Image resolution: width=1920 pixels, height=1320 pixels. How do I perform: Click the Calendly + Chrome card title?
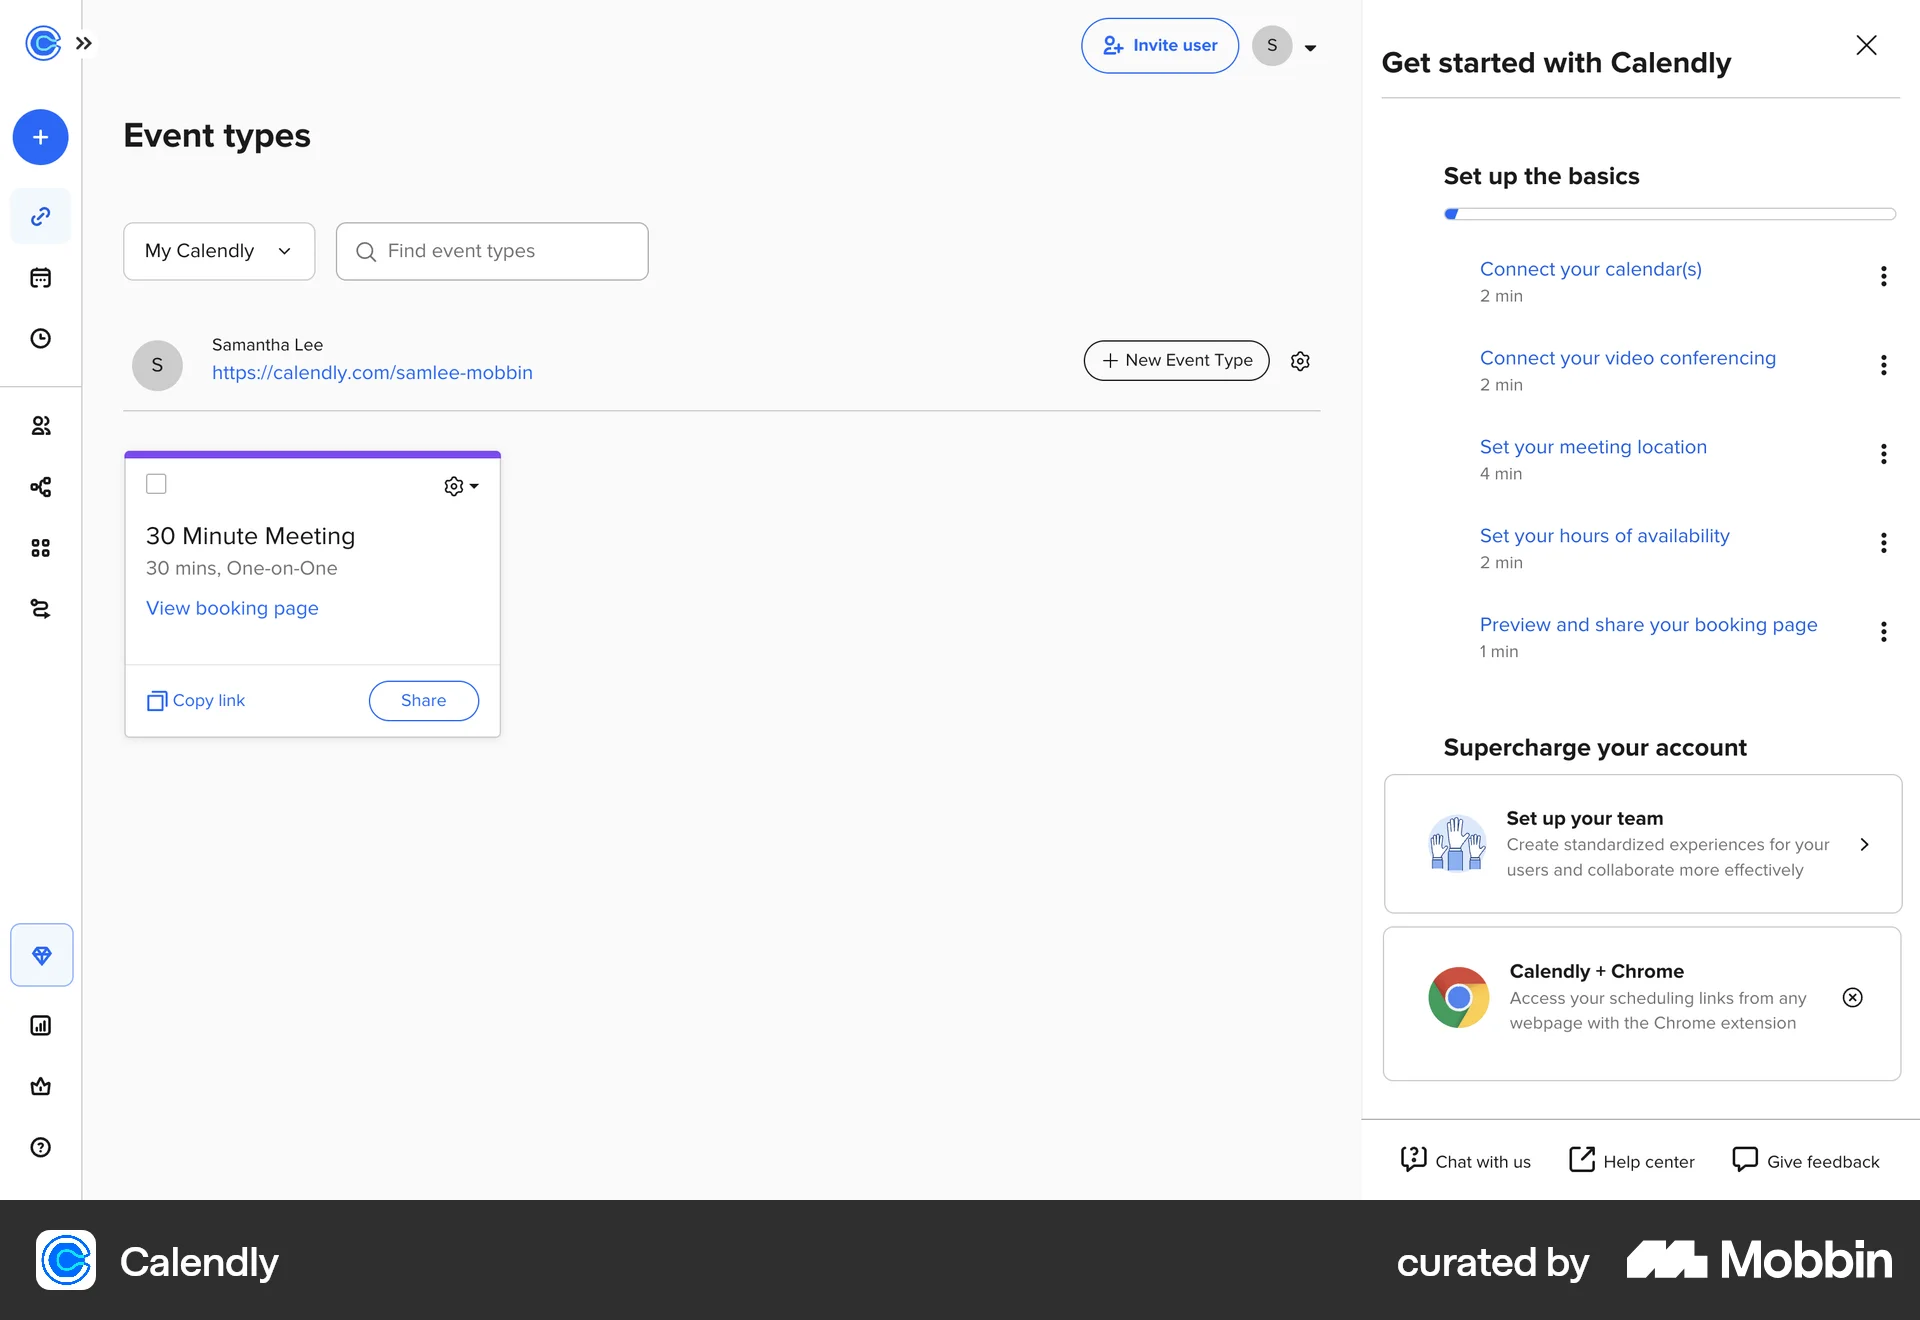pos(1597,971)
